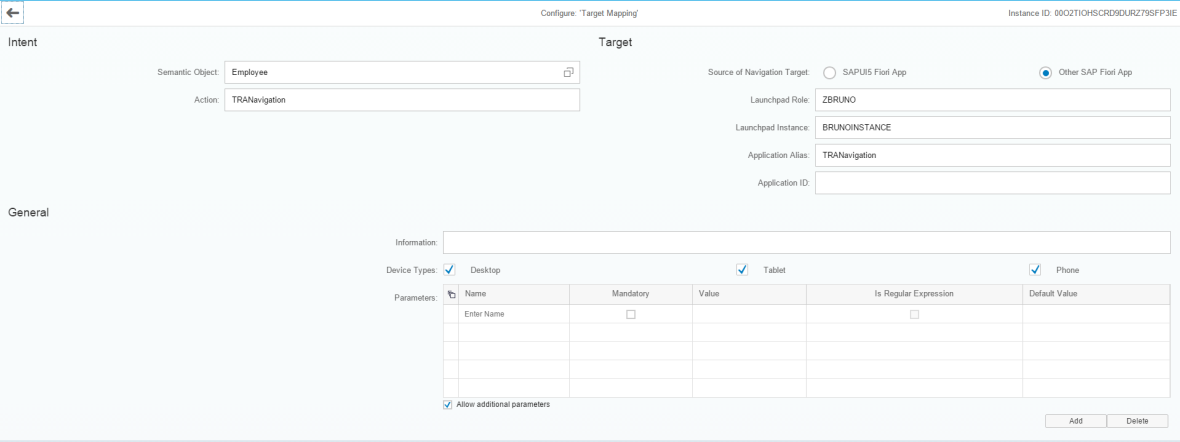
Task: Click the Application Alias field
Action: [x=992, y=155]
